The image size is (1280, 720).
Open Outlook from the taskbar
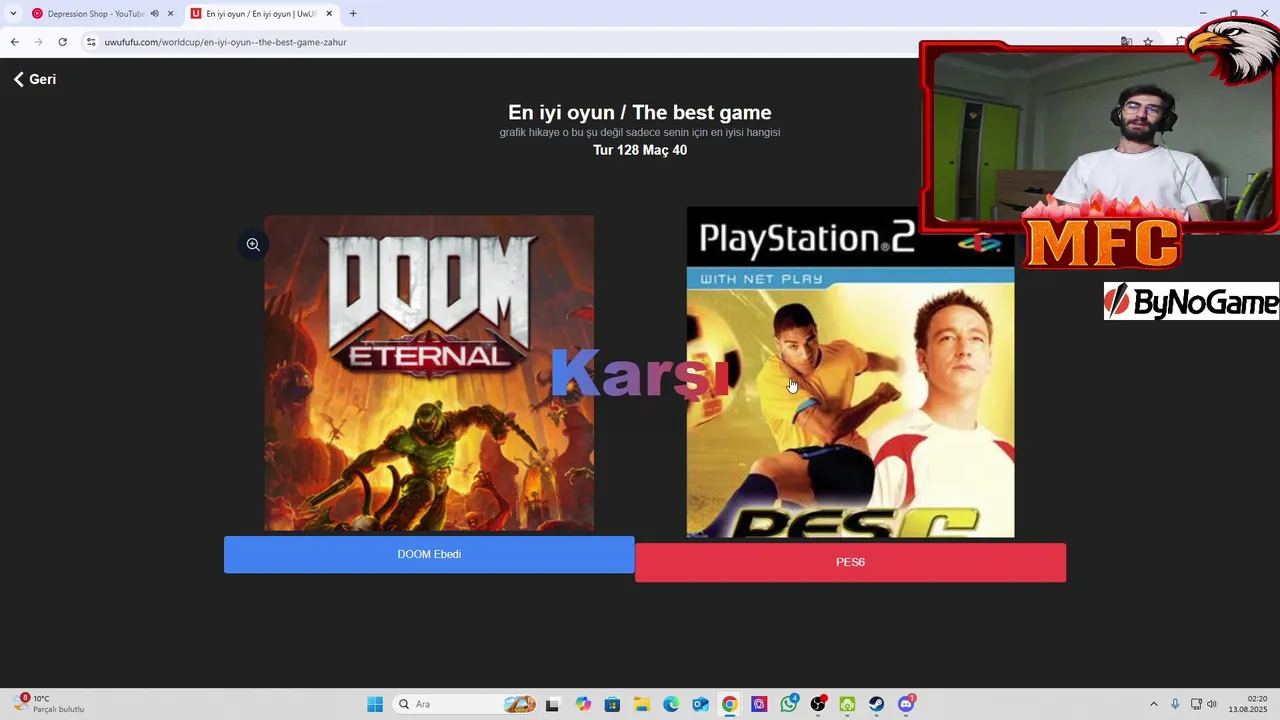pyautogui.click(x=701, y=704)
